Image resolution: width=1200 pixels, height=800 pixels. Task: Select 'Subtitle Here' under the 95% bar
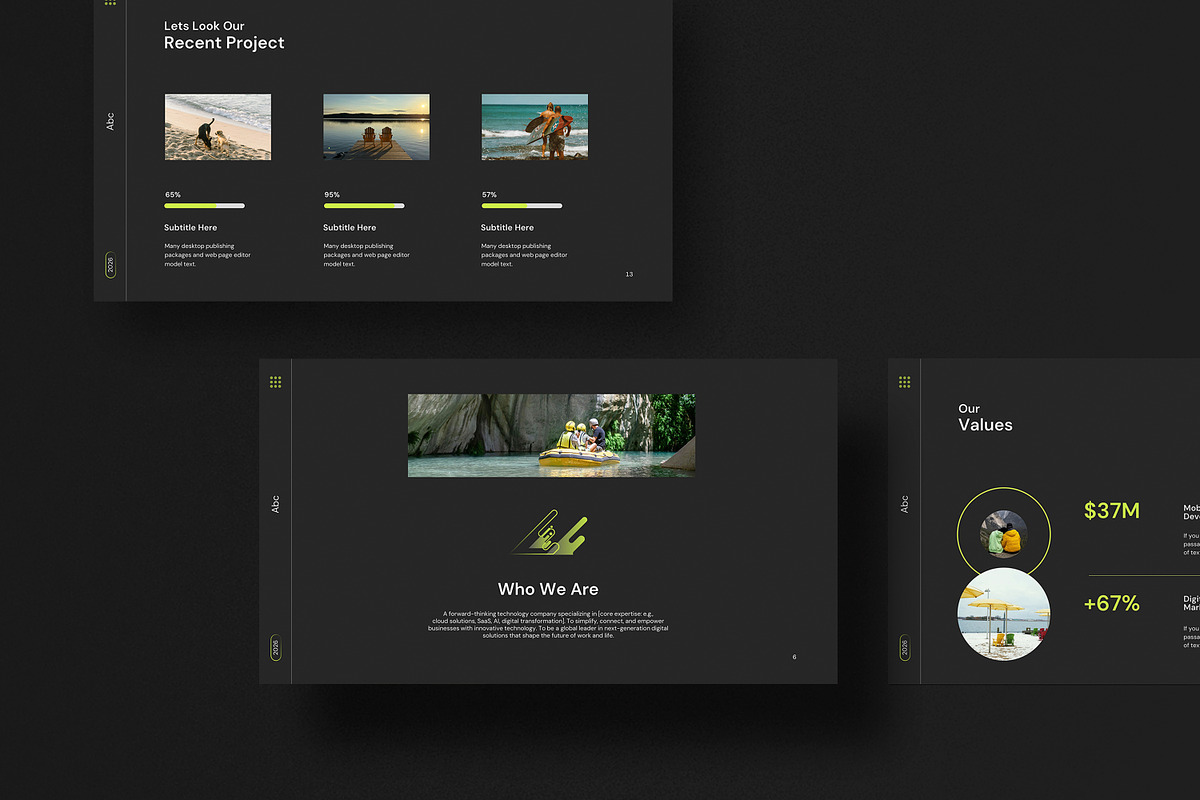349,228
